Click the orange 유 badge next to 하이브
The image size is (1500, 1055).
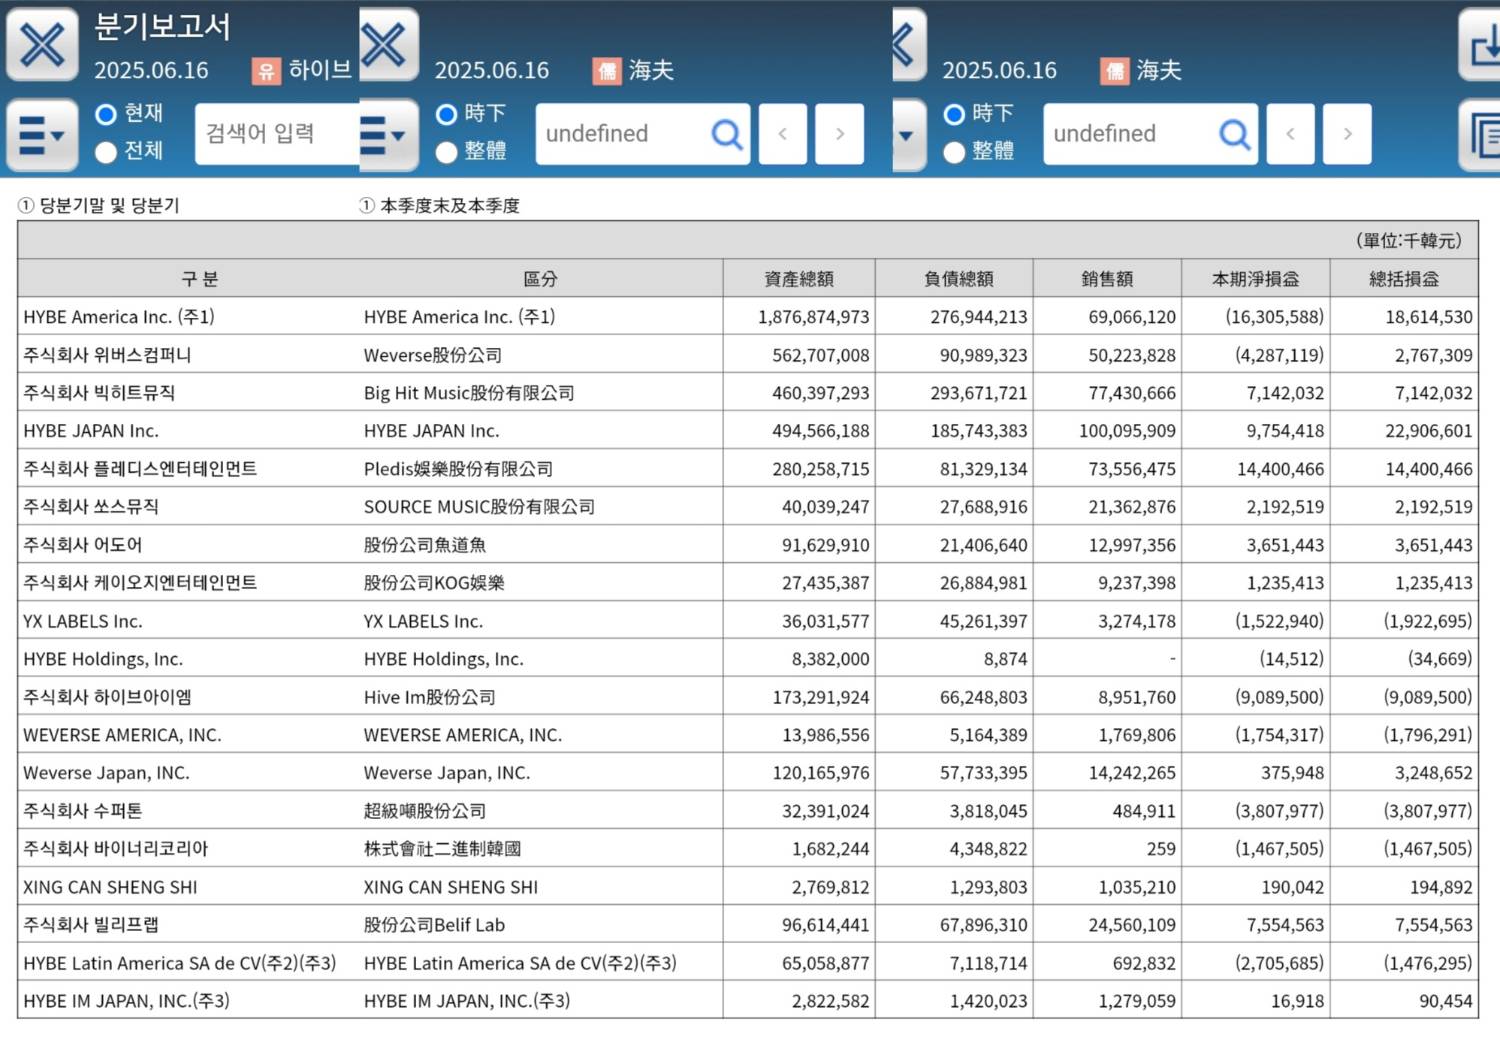(265, 70)
